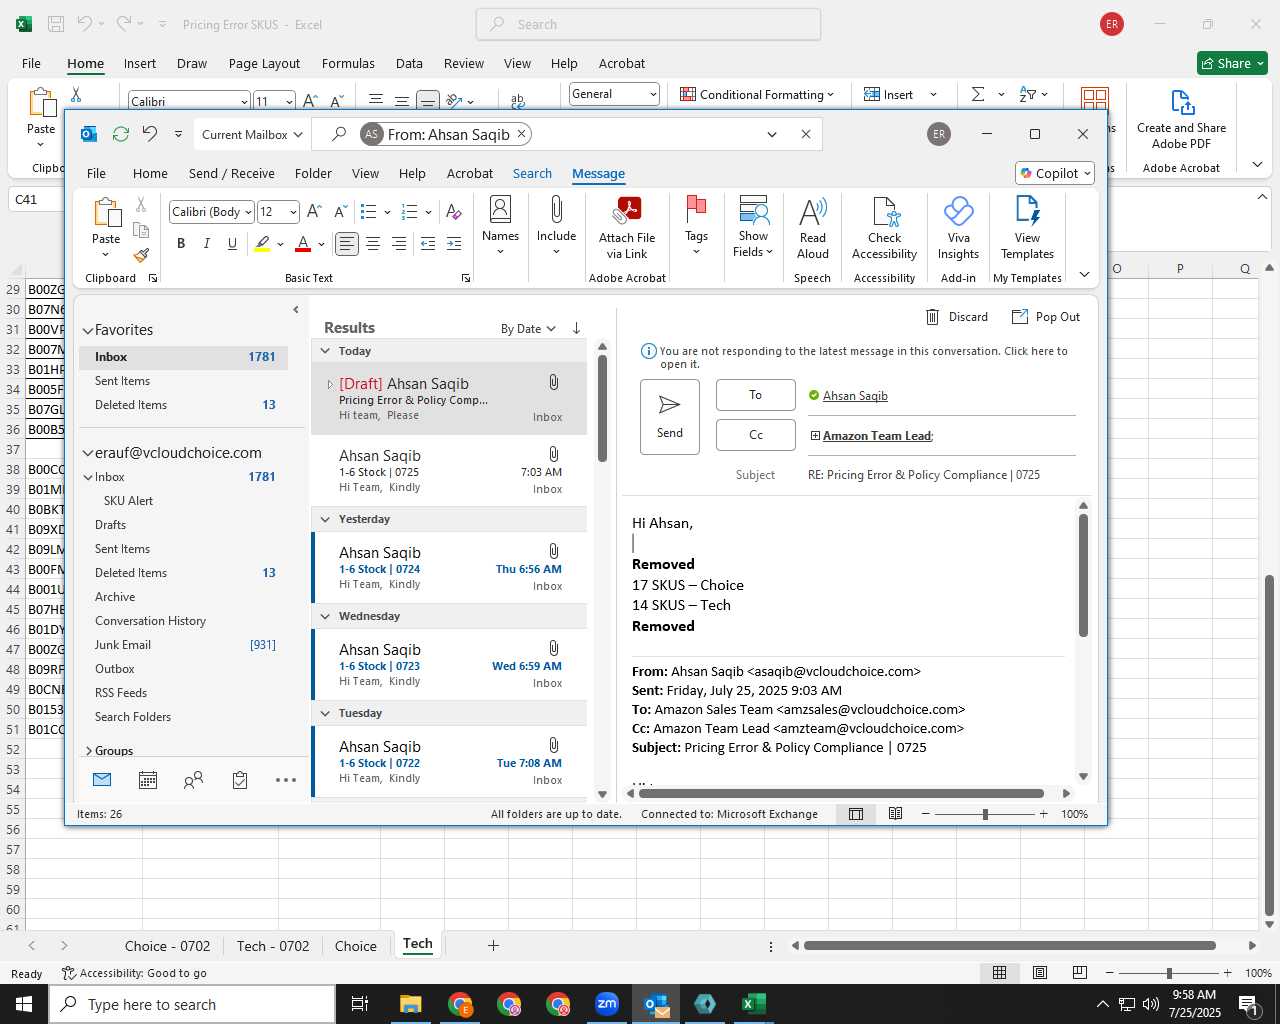Open the Copilot dropdown button

pyautogui.click(x=1055, y=173)
